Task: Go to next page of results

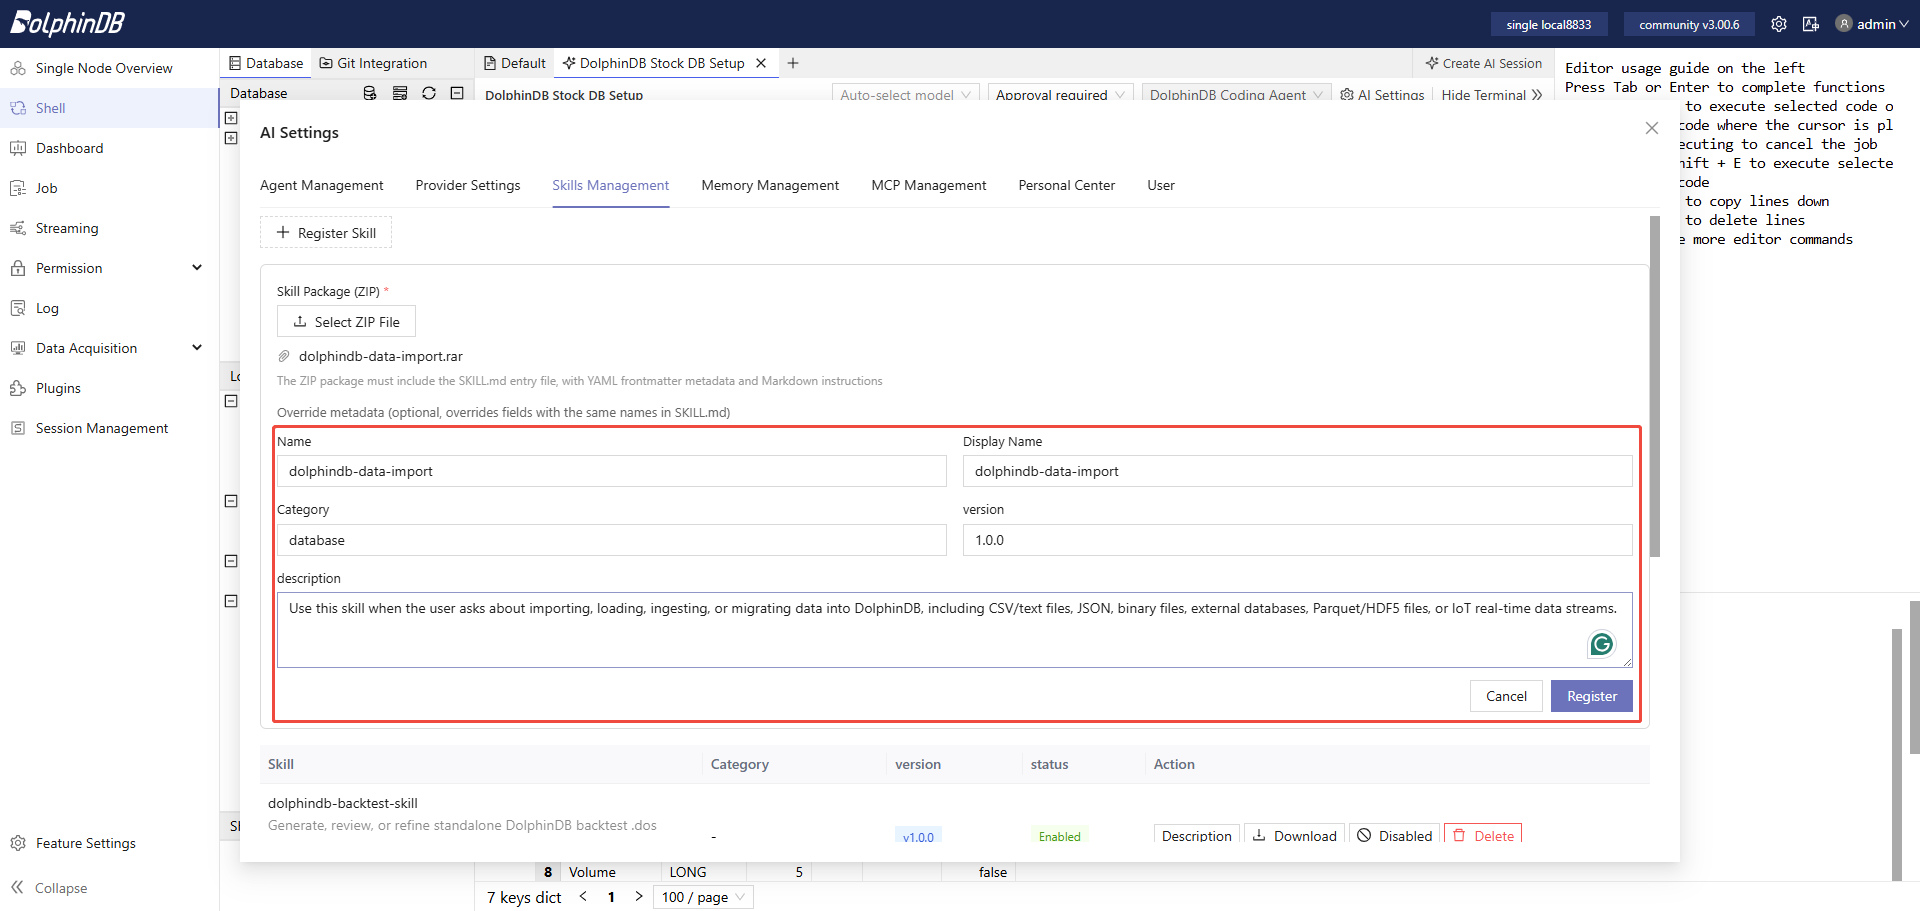Action: [x=639, y=897]
